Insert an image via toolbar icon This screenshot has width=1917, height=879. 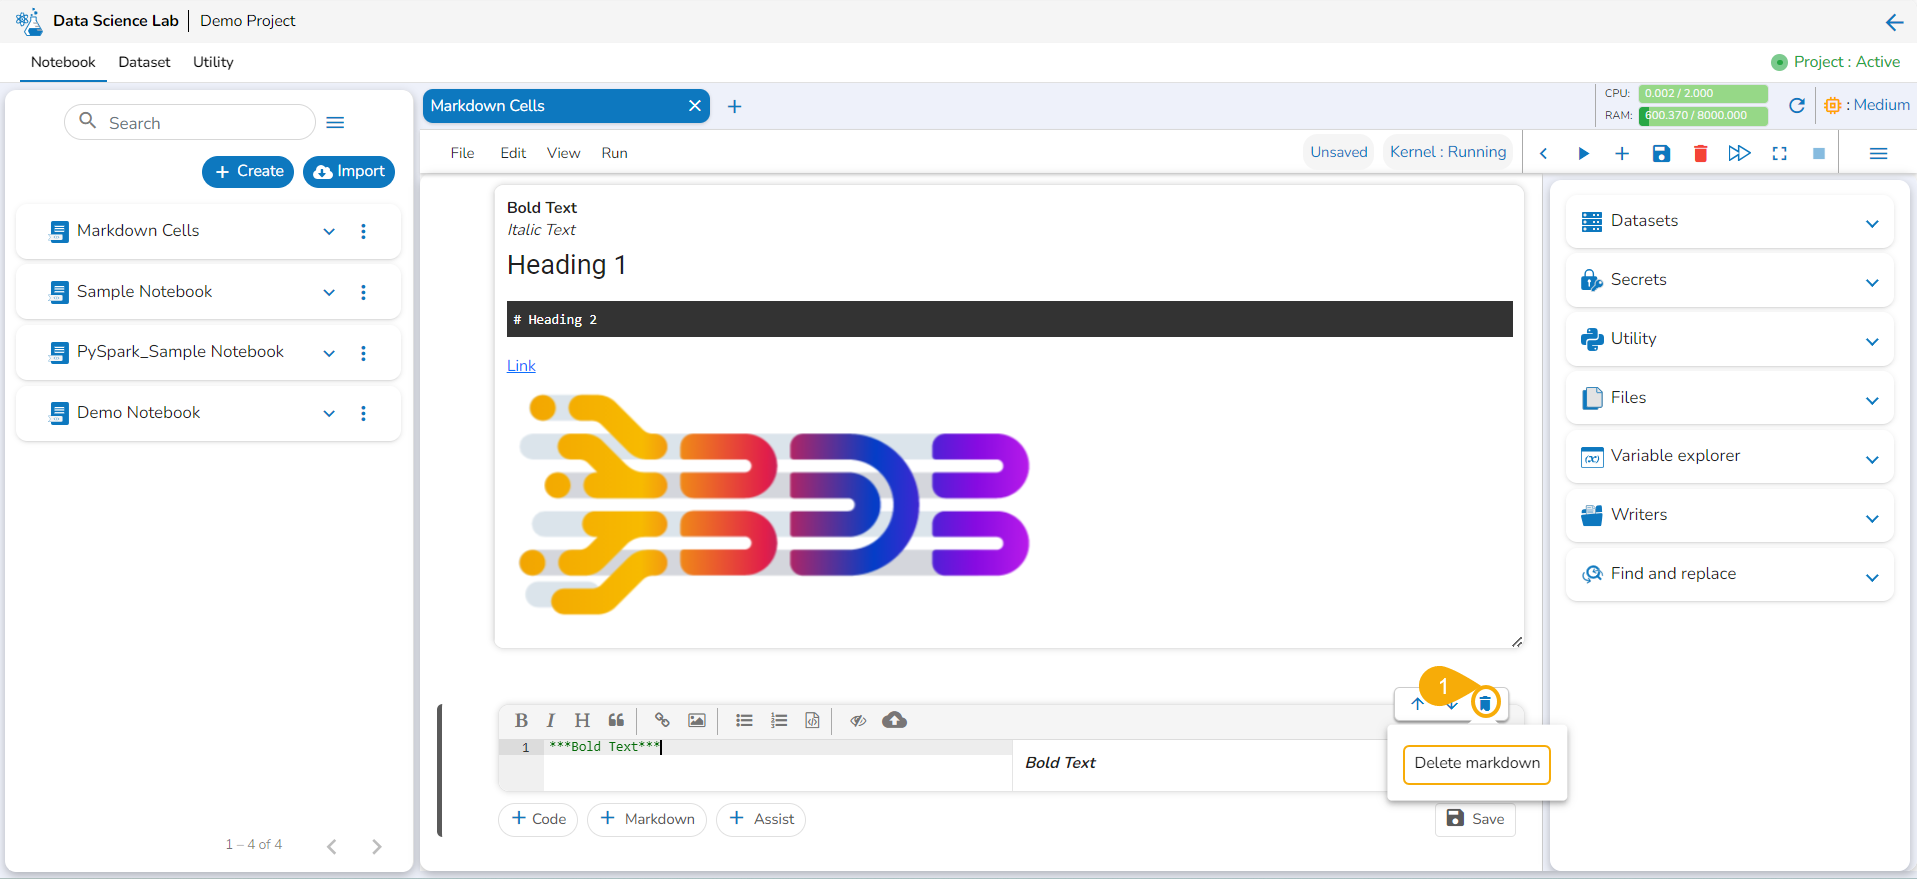[x=697, y=720]
